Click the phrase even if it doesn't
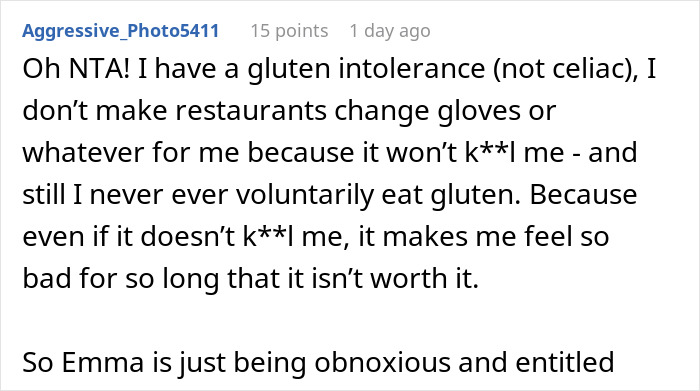 129,237
